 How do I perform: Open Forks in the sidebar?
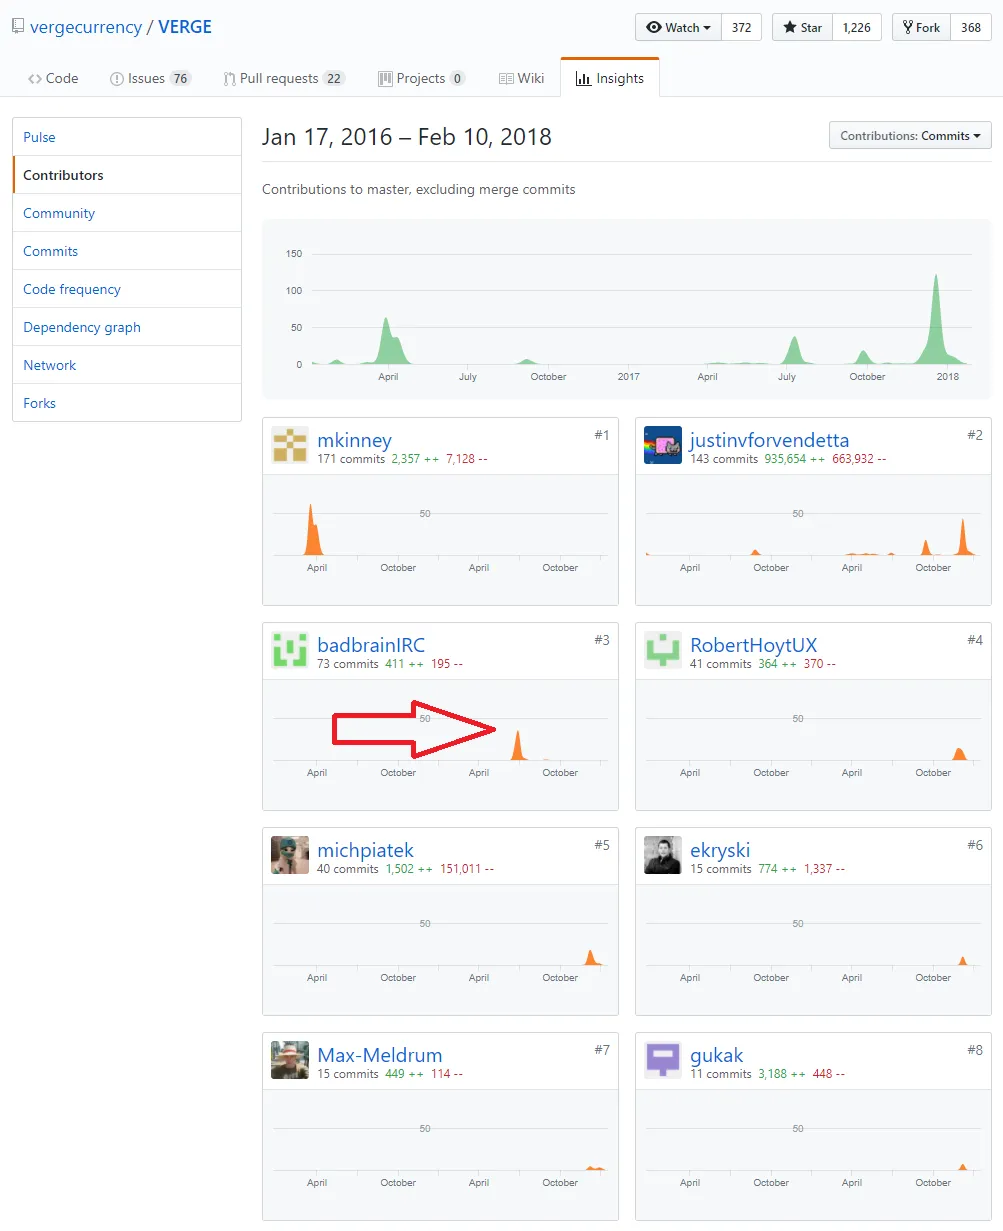pos(127,403)
